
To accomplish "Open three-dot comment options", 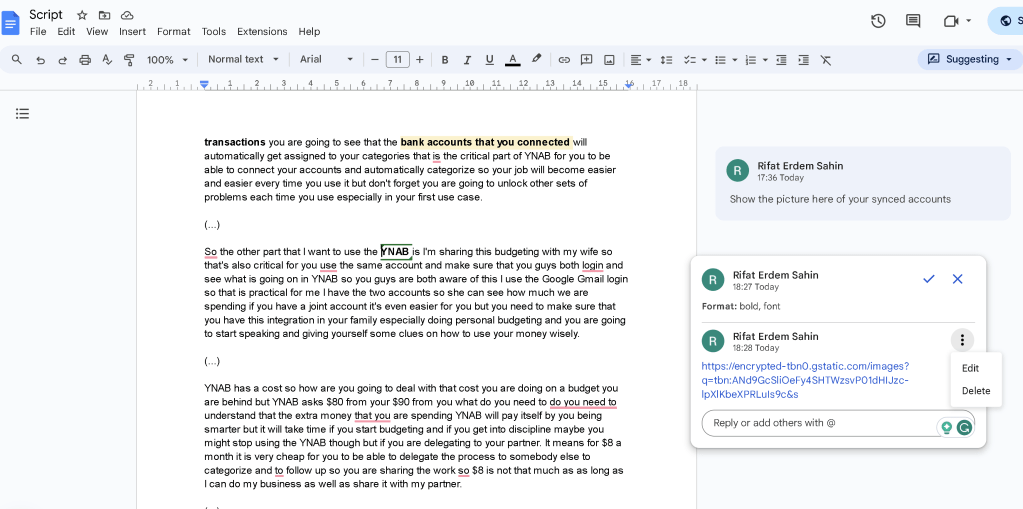I will pyautogui.click(x=962, y=340).
